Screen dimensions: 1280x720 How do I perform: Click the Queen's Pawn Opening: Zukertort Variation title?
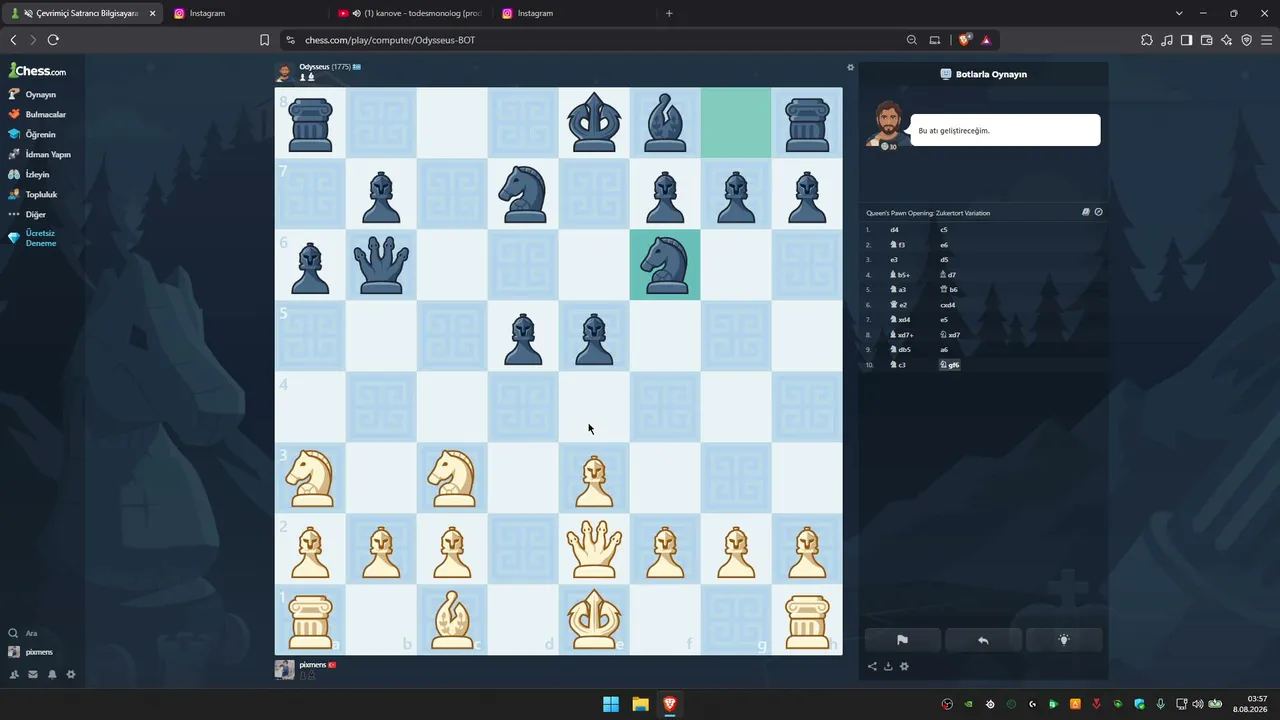928,213
